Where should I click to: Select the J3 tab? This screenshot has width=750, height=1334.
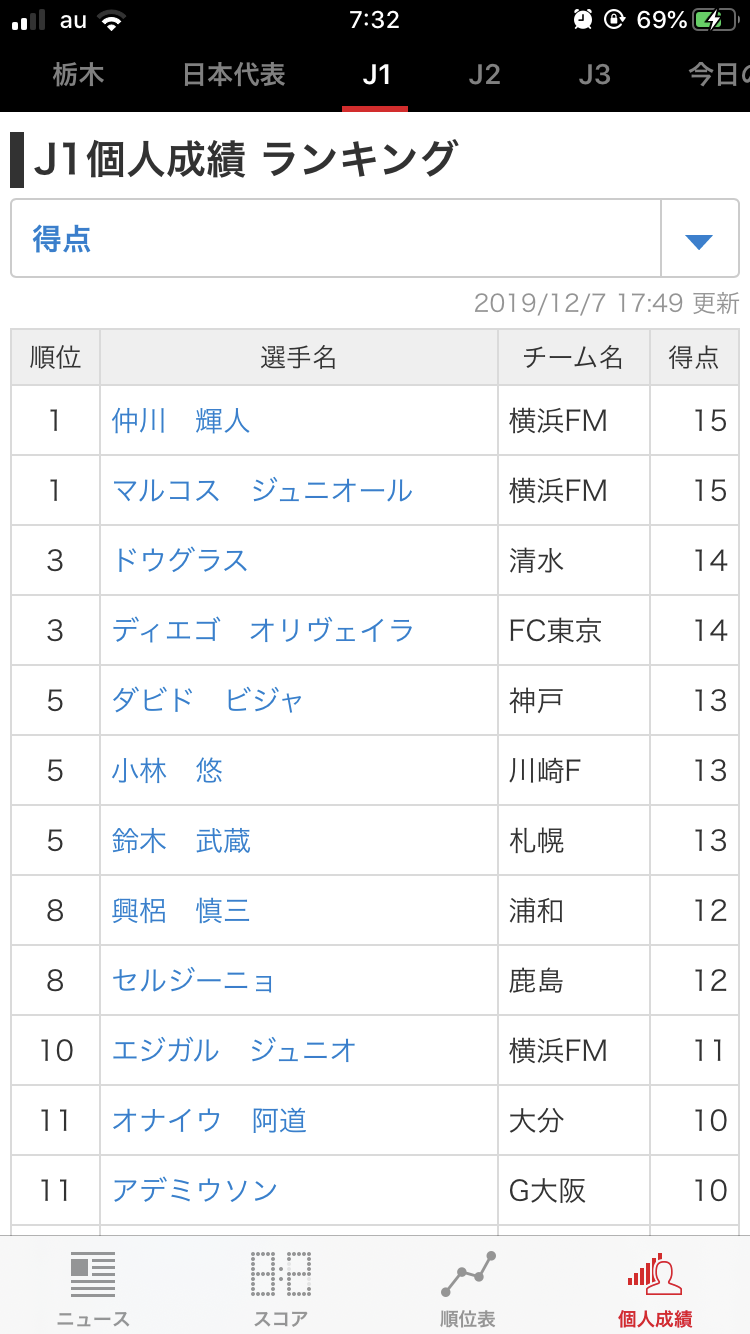[x=594, y=75]
